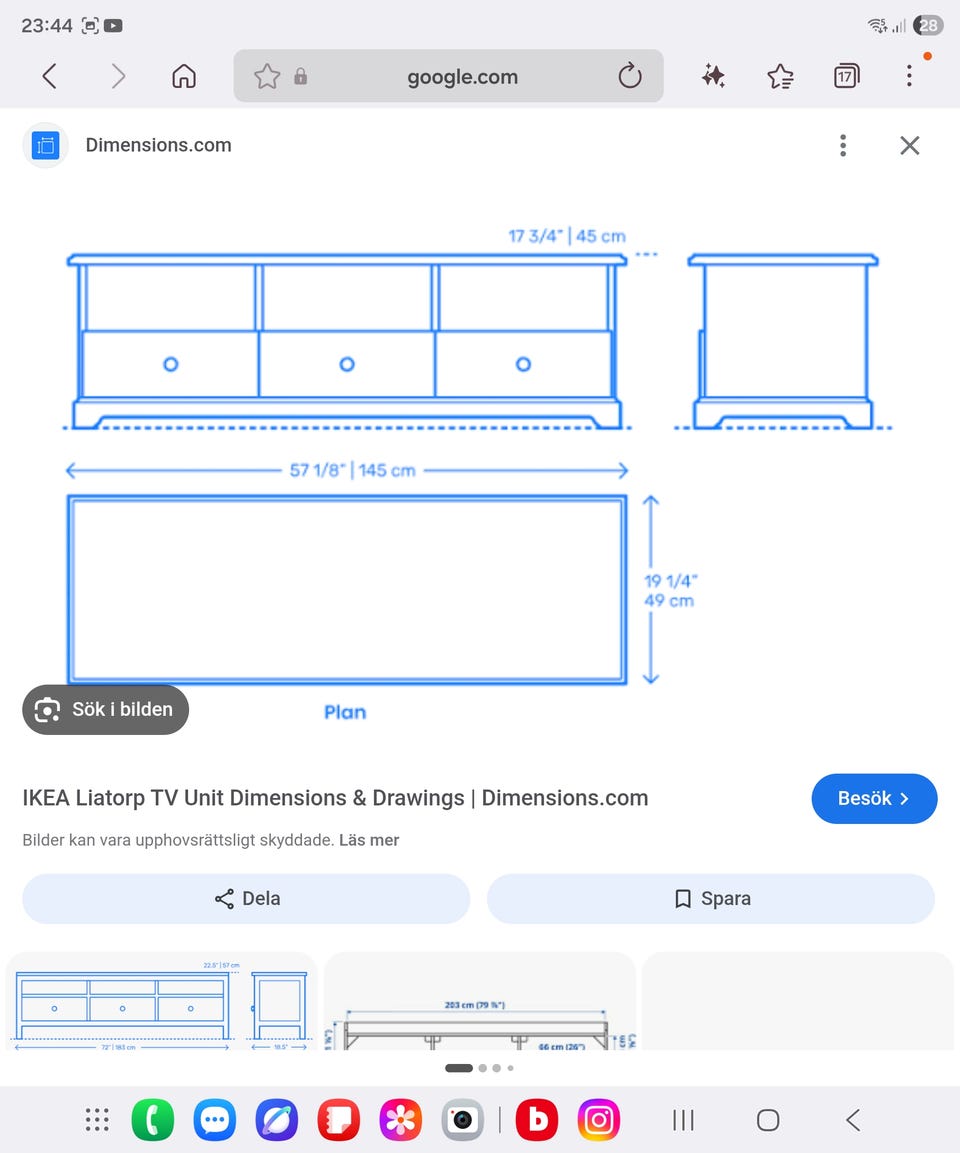Tap the battery indicator showing 28
960x1153 pixels.
coord(928,26)
